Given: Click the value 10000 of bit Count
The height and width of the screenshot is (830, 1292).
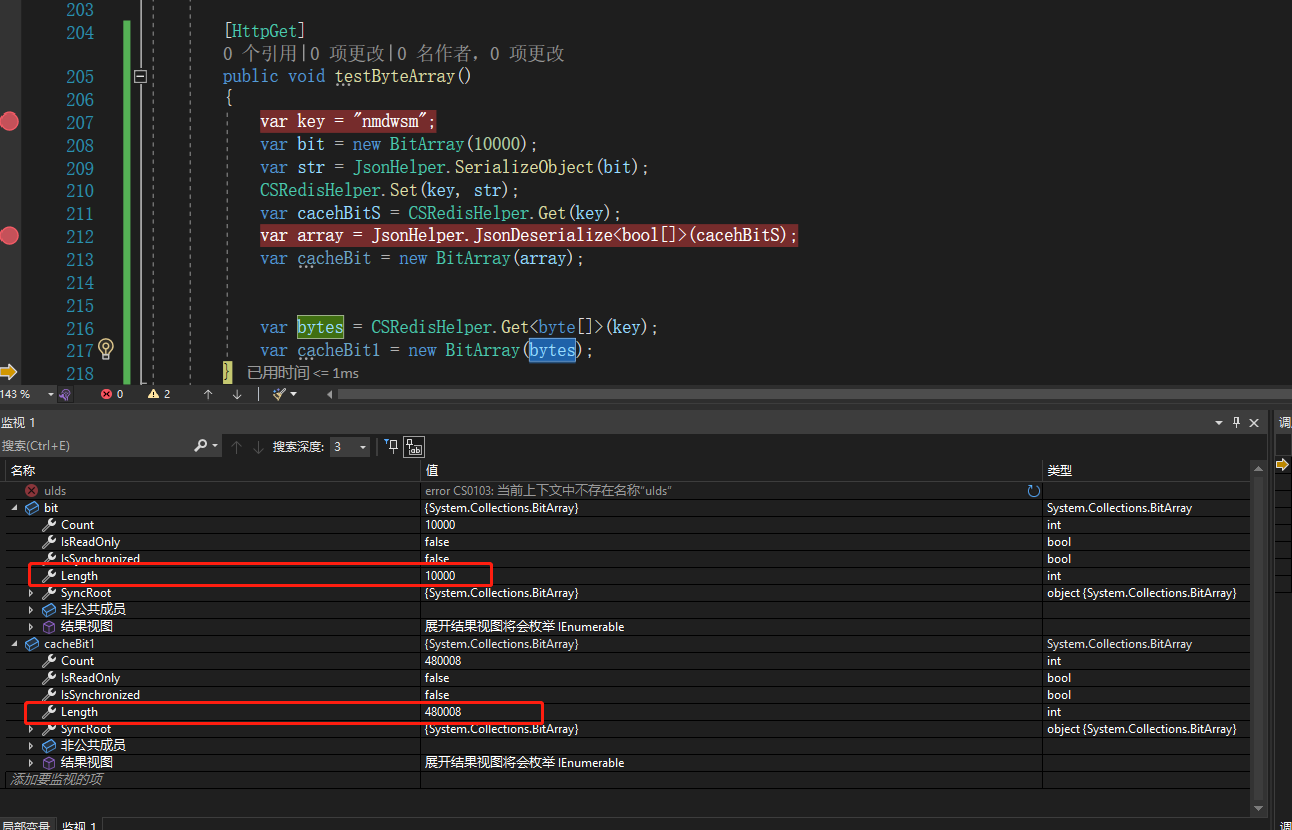Looking at the screenshot, I should tap(440, 525).
